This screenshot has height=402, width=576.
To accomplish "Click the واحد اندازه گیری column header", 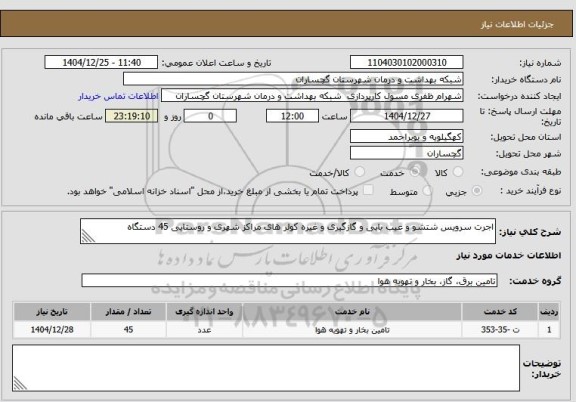I will [x=204, y=312].
